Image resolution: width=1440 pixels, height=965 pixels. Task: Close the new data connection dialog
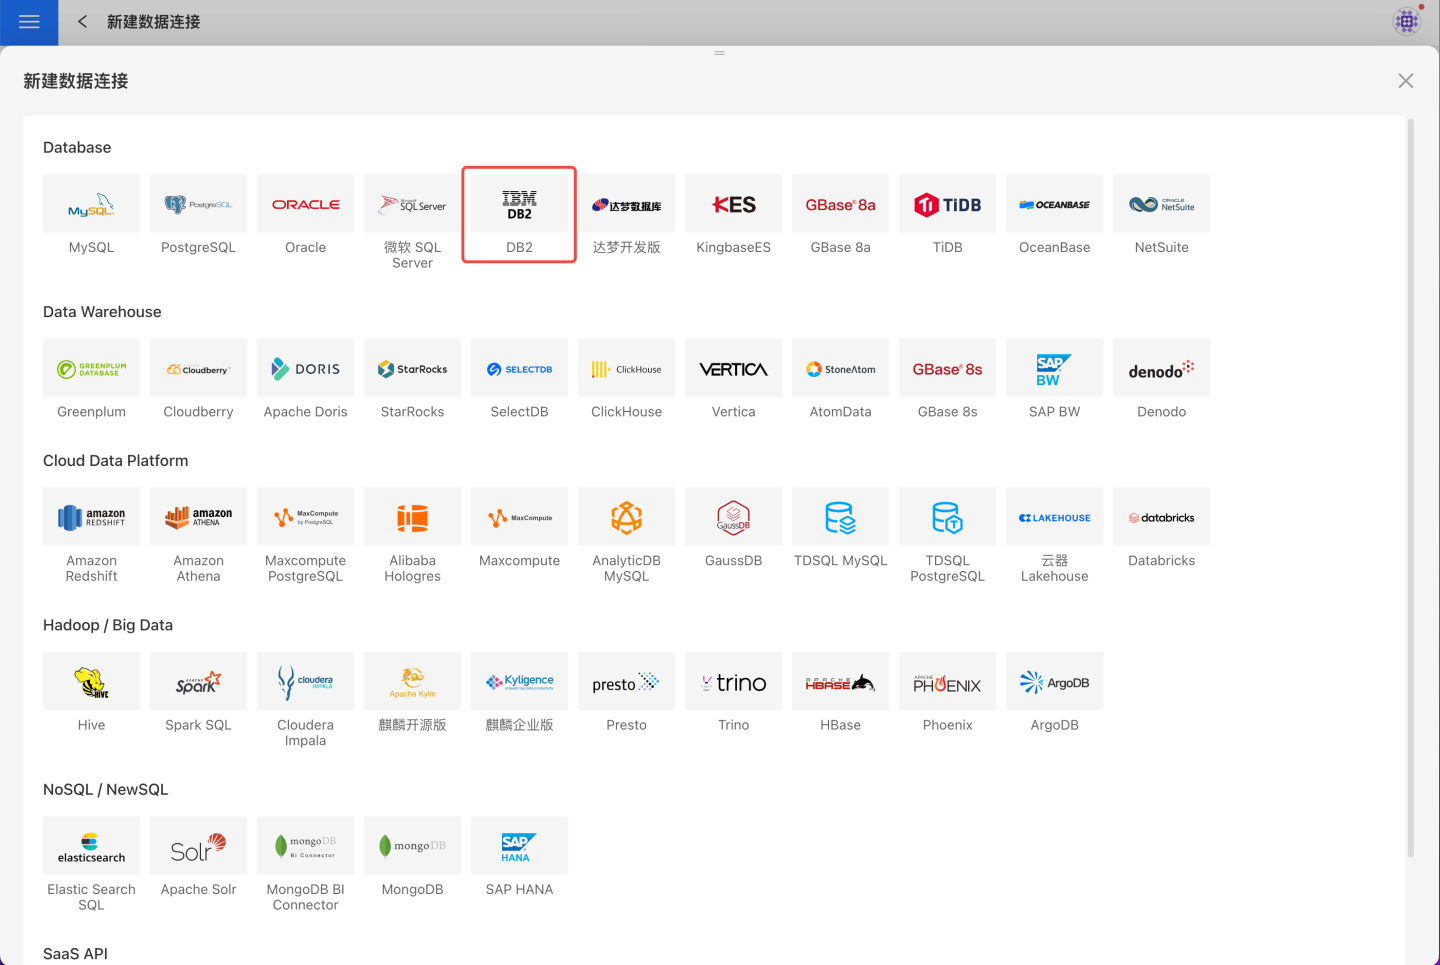(1405, 81)
